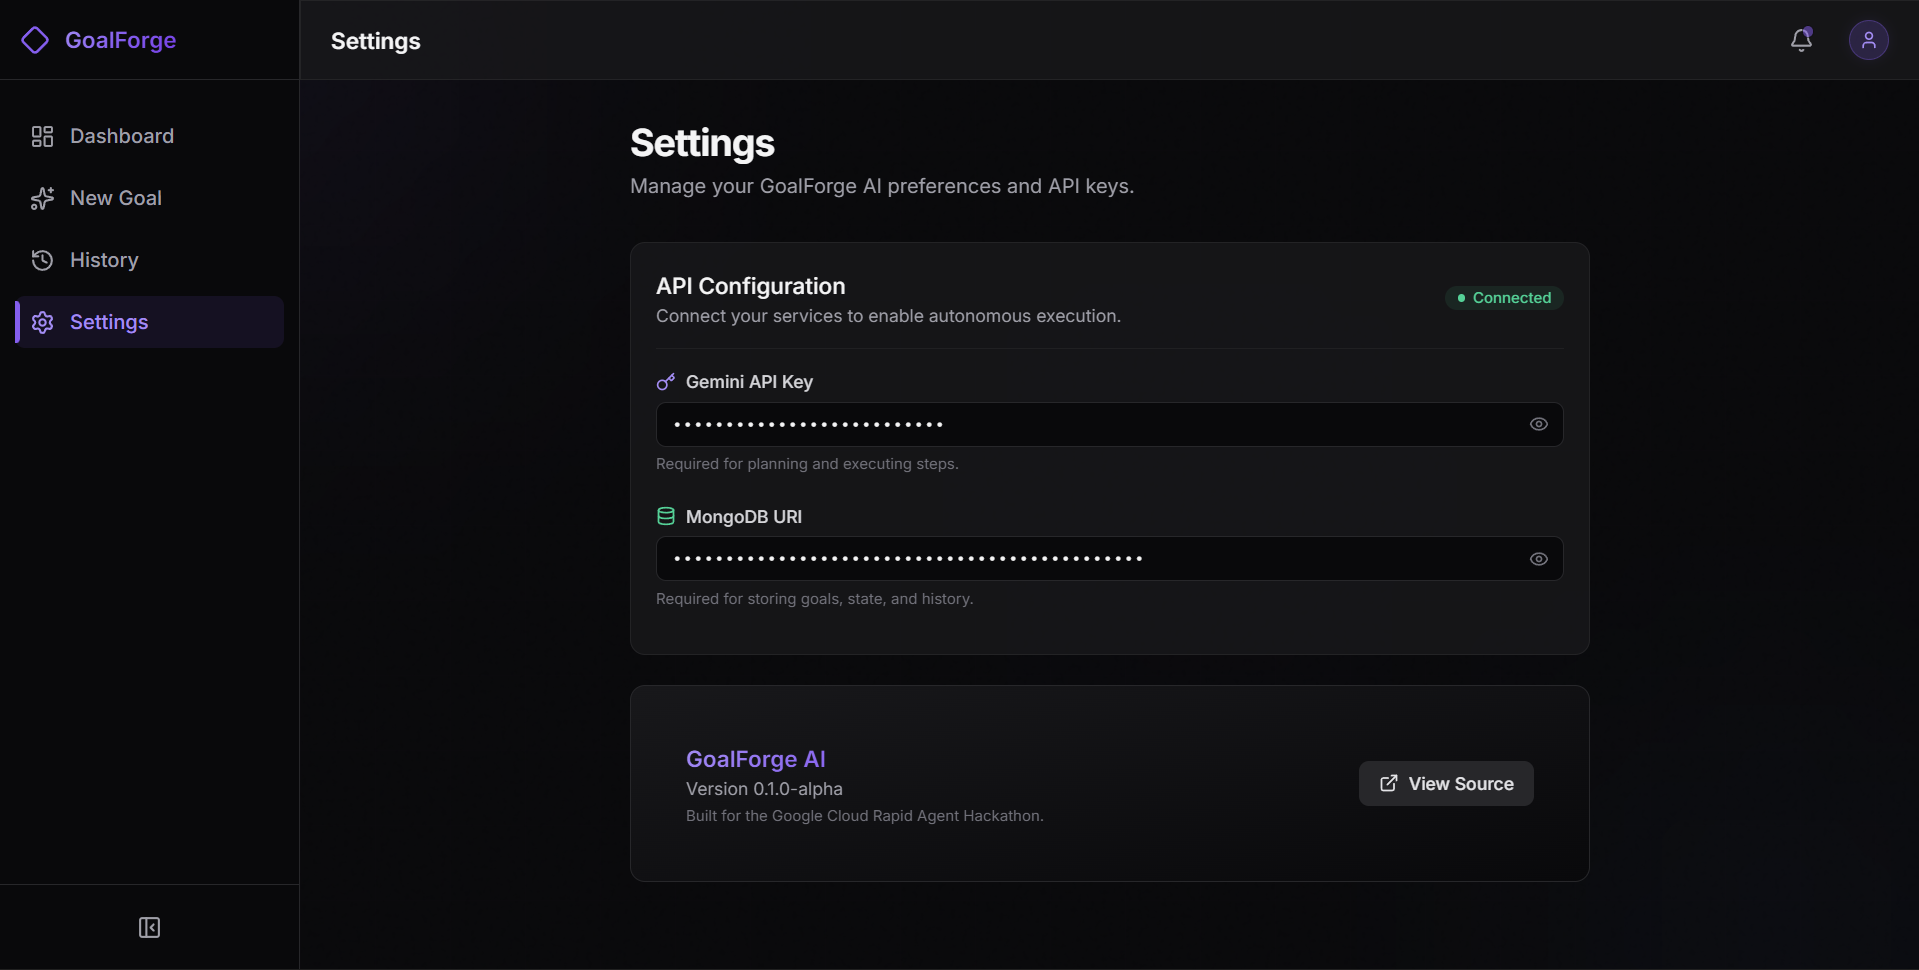Click the New Goal sparkle icon
Image resolution: width=1919 pixels, height=970 pixels.
tap(42, 198)
